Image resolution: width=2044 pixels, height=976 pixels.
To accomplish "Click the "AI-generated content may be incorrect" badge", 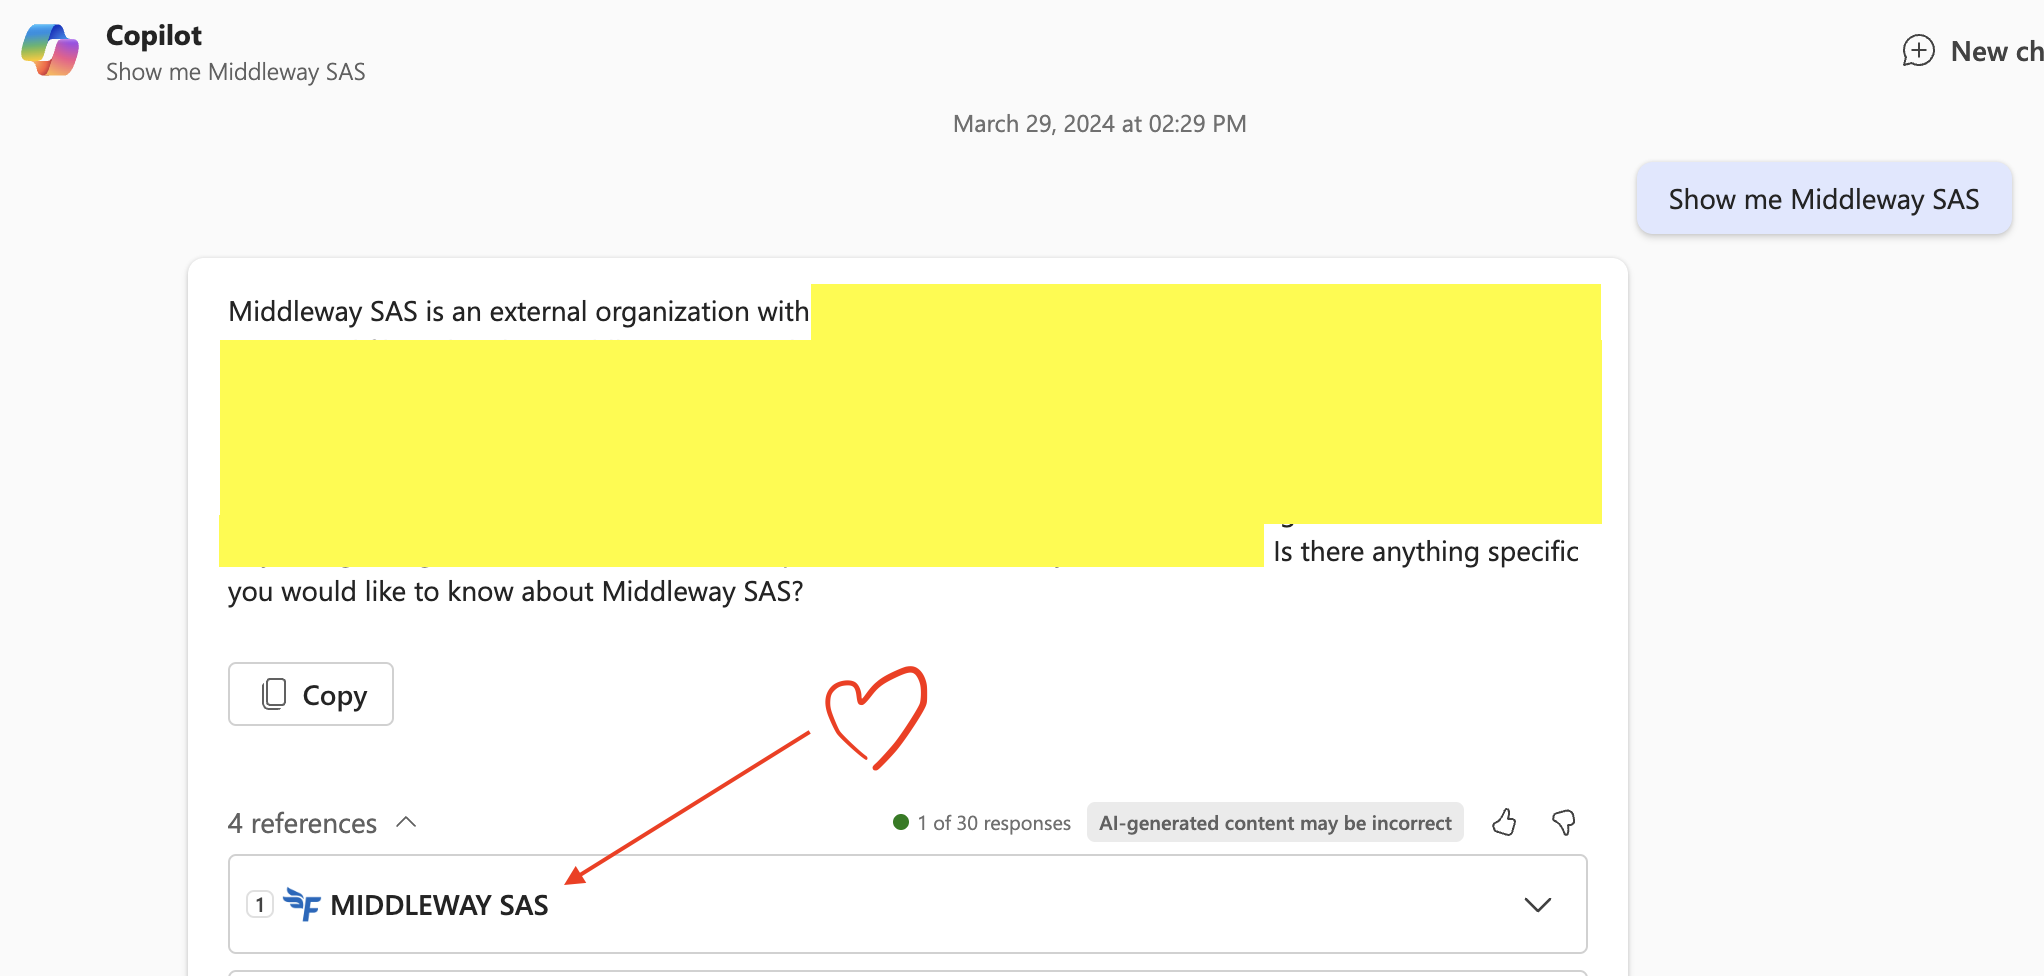I will coord(1274,823).
